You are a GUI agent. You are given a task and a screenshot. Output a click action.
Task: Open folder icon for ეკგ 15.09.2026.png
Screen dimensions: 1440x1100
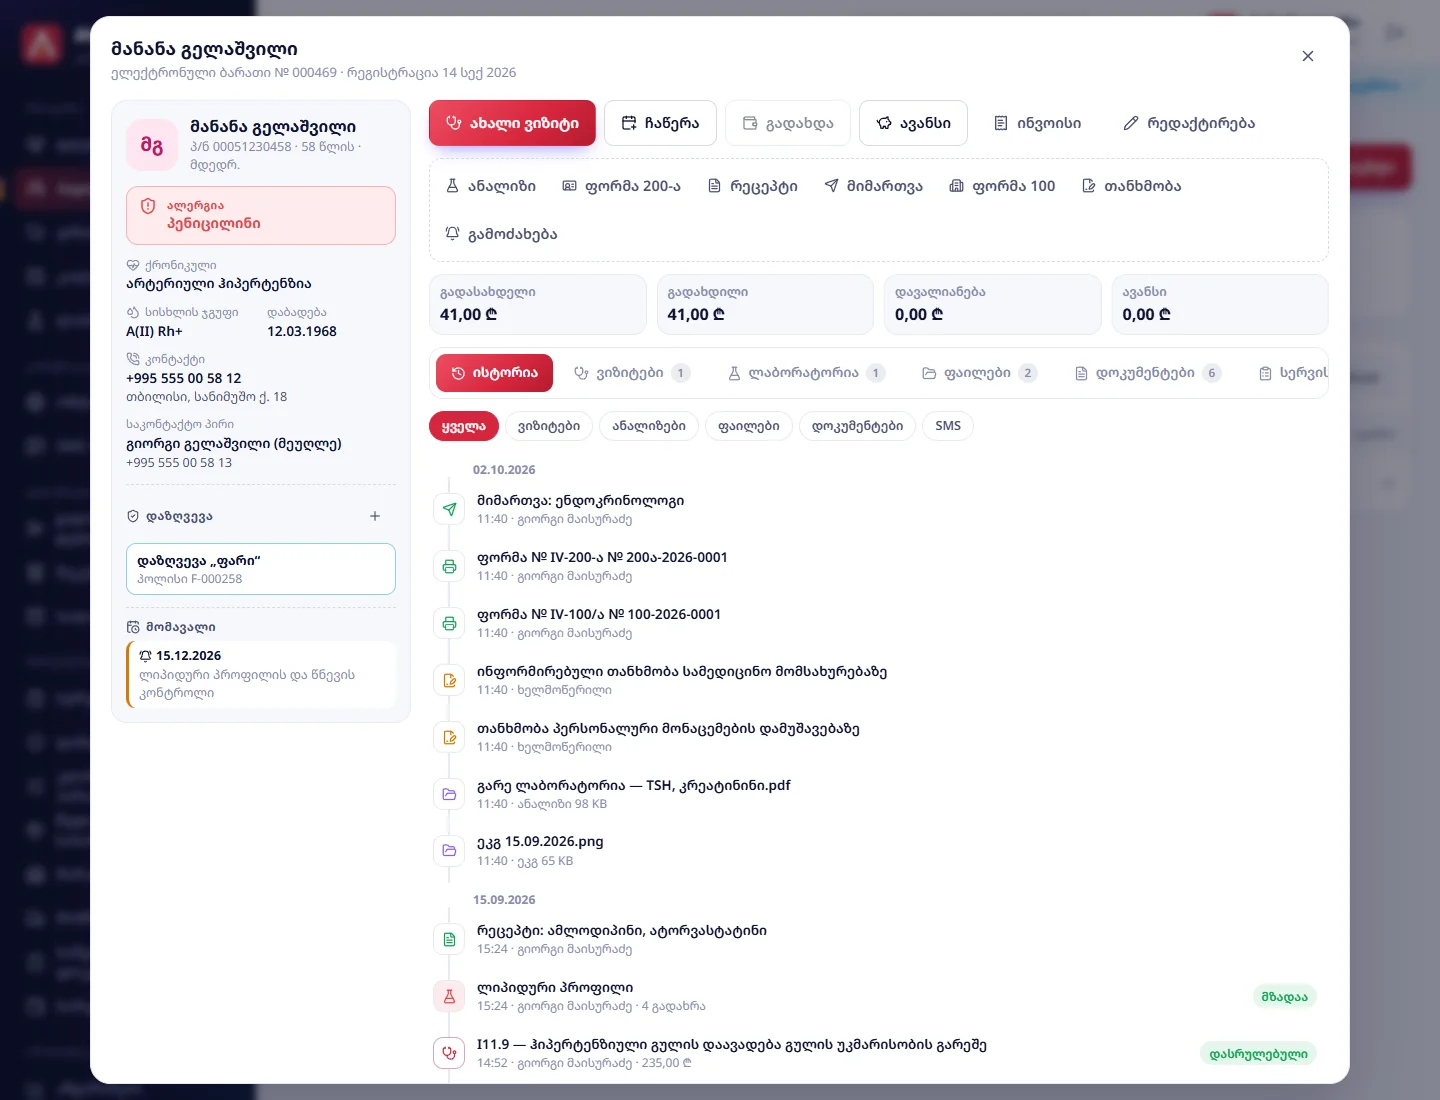coord(449,851)
